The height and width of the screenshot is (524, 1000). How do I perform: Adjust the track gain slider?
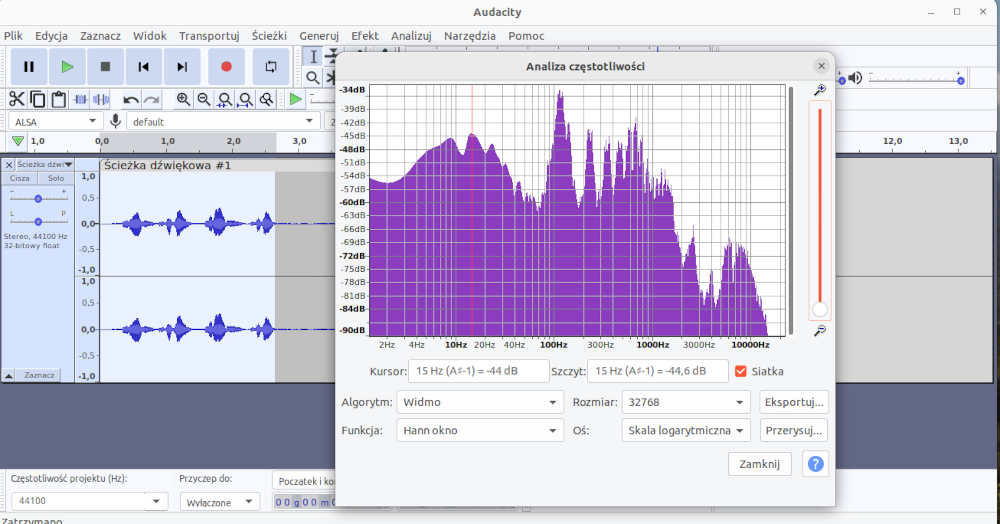[38, 198]
